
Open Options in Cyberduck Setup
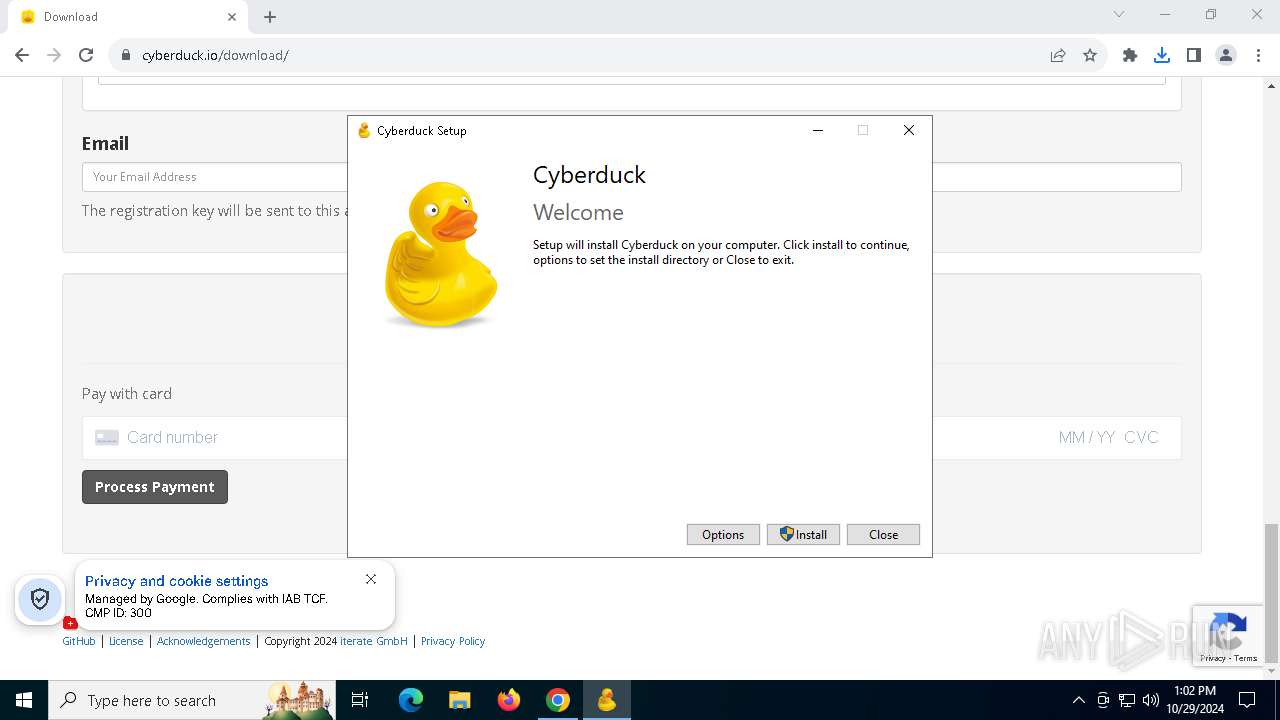pos(723,535)
